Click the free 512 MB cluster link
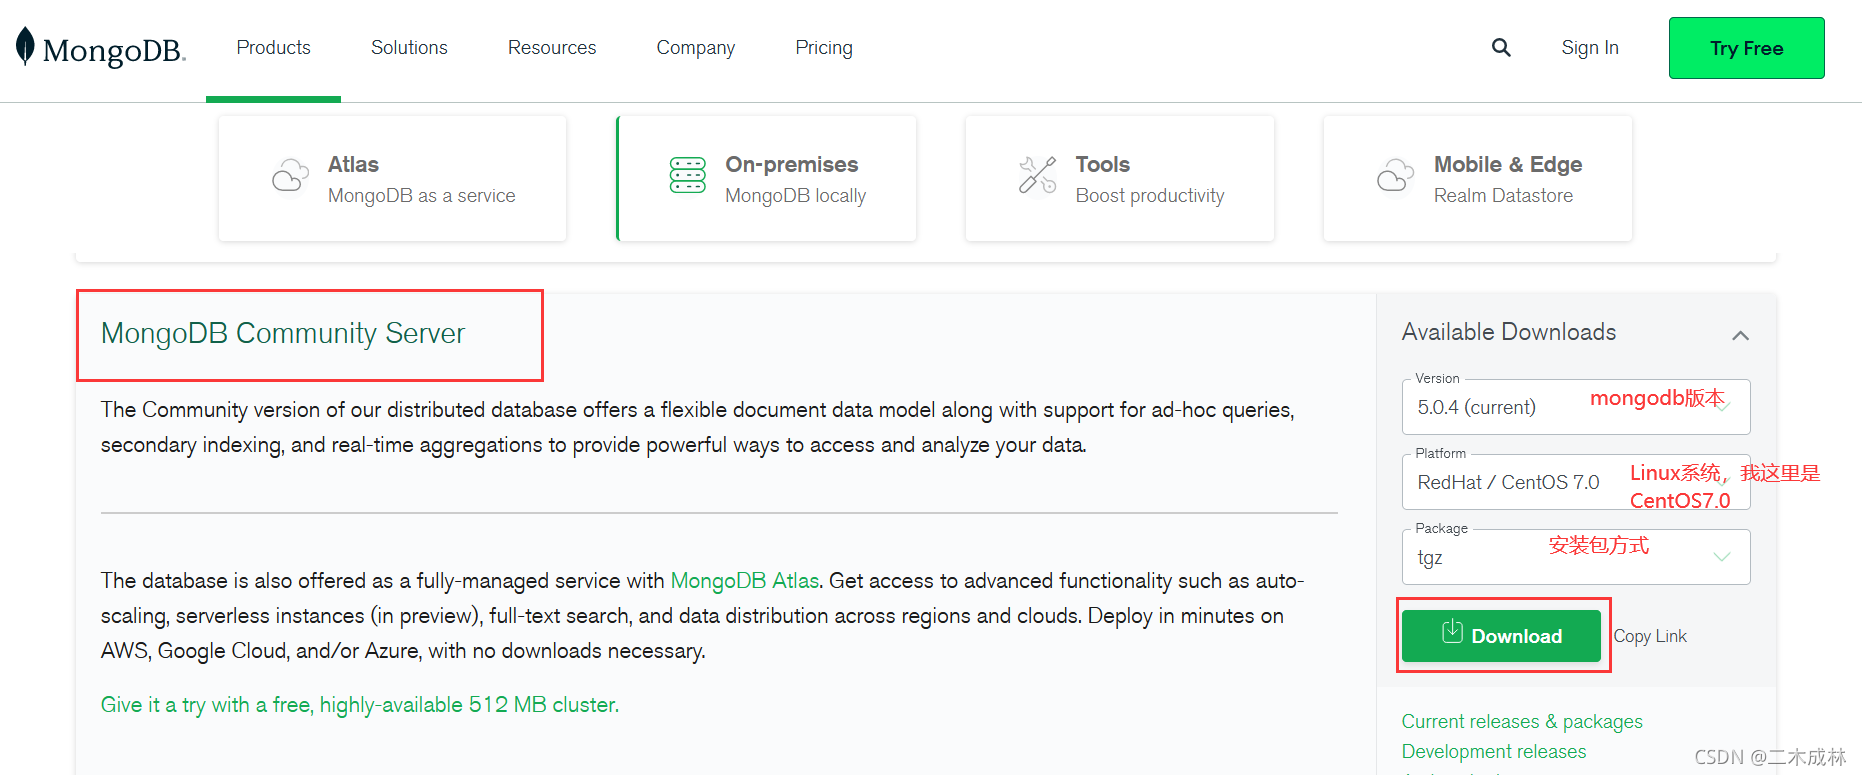Image resolution: width=1862 pixels, height=775 pixels. click(x=360, y=705)
